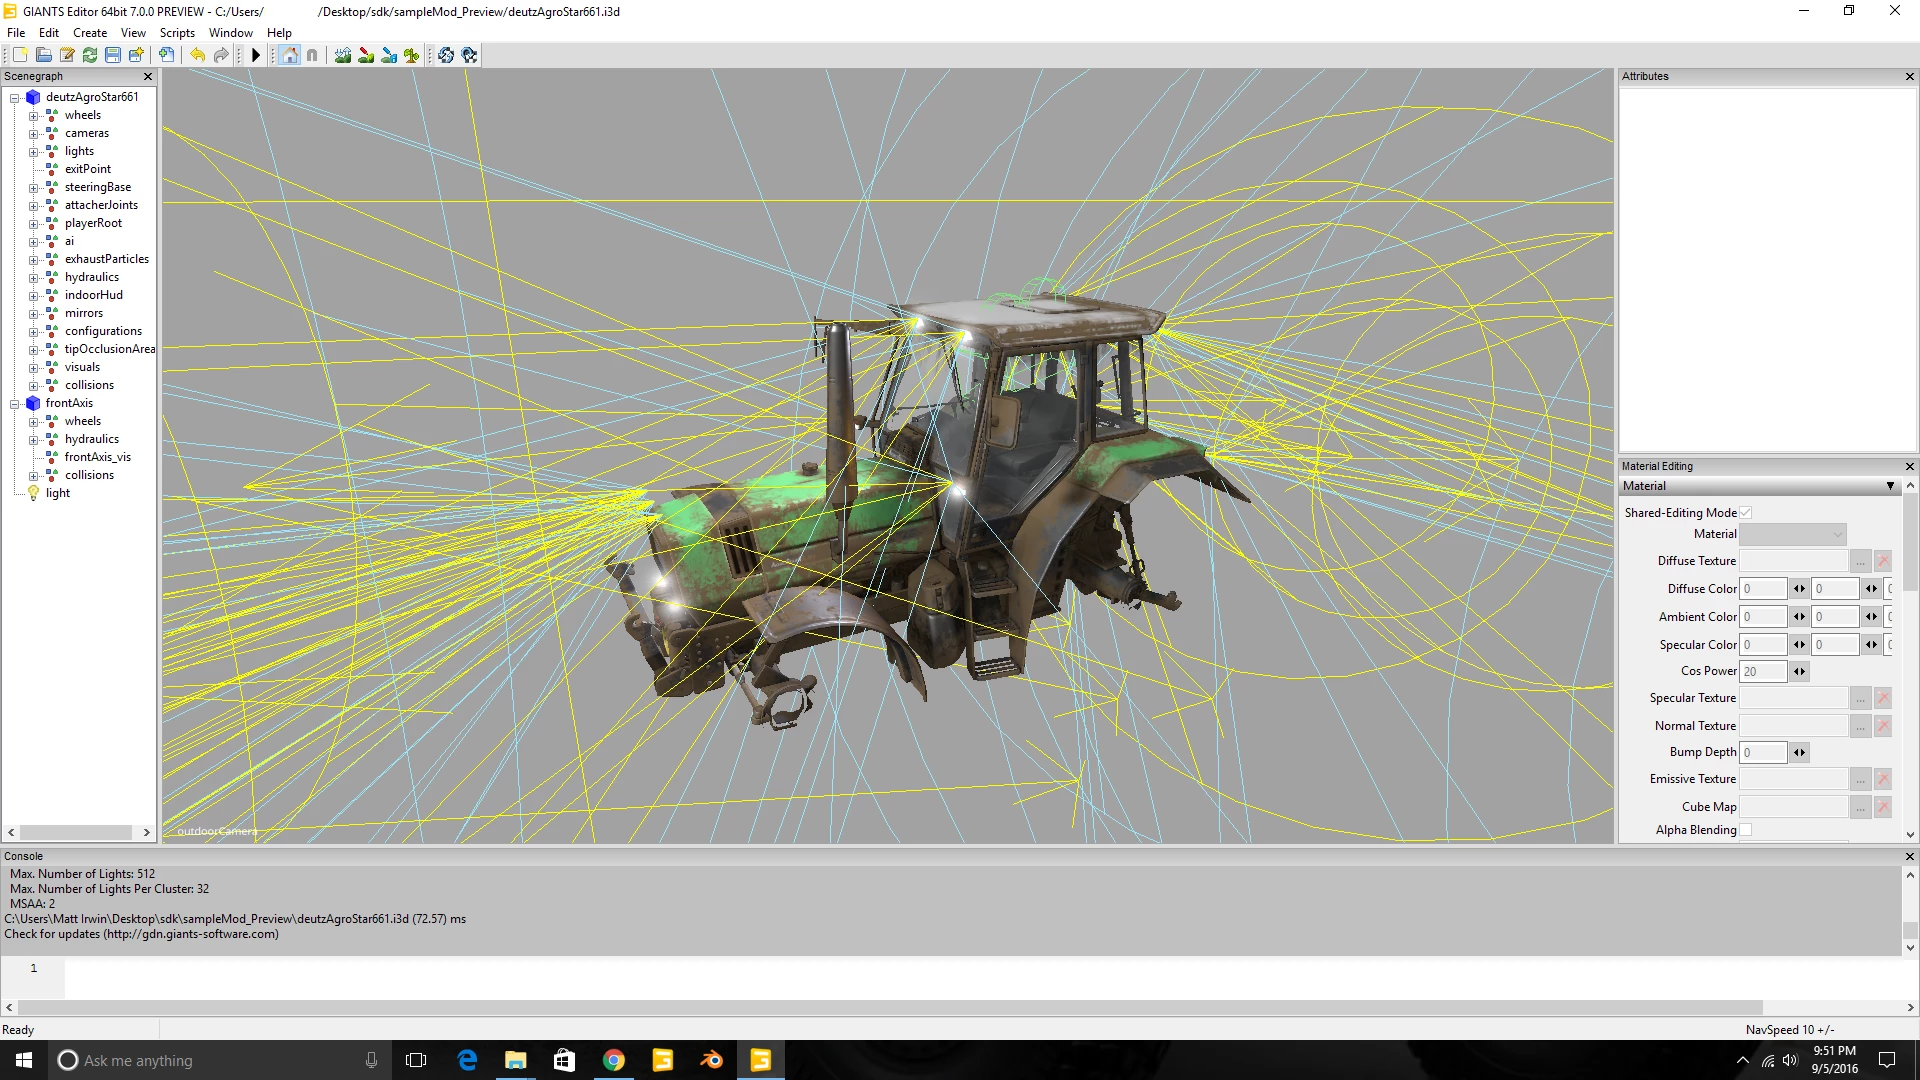Viewport: 1920px width, 1080px height.
Task: Click the undo arrow toolbar icon
Action: pyautogui.click(x=196, y=54)
